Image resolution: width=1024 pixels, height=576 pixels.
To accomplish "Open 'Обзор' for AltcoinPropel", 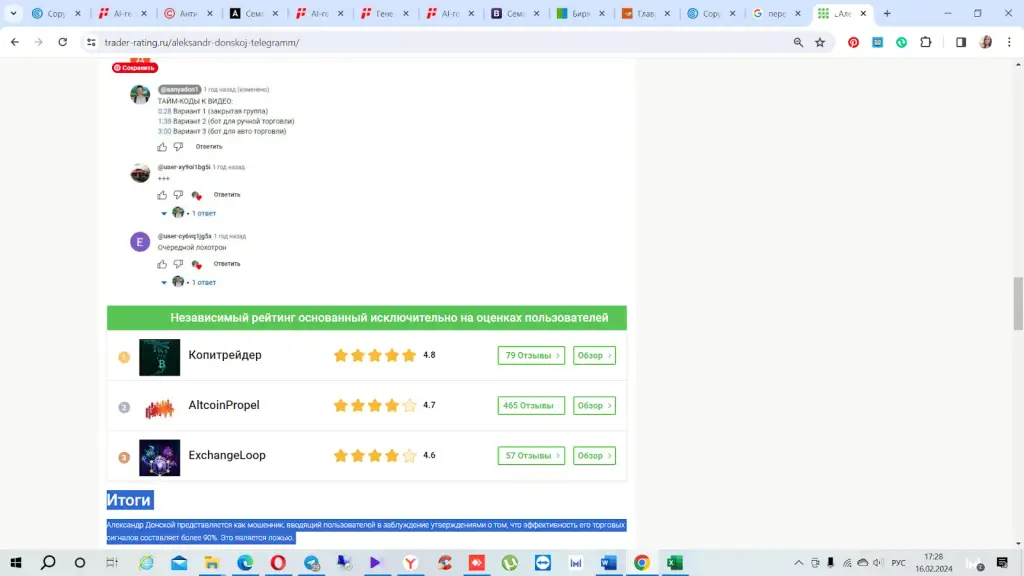I will (x=594, y=406).
